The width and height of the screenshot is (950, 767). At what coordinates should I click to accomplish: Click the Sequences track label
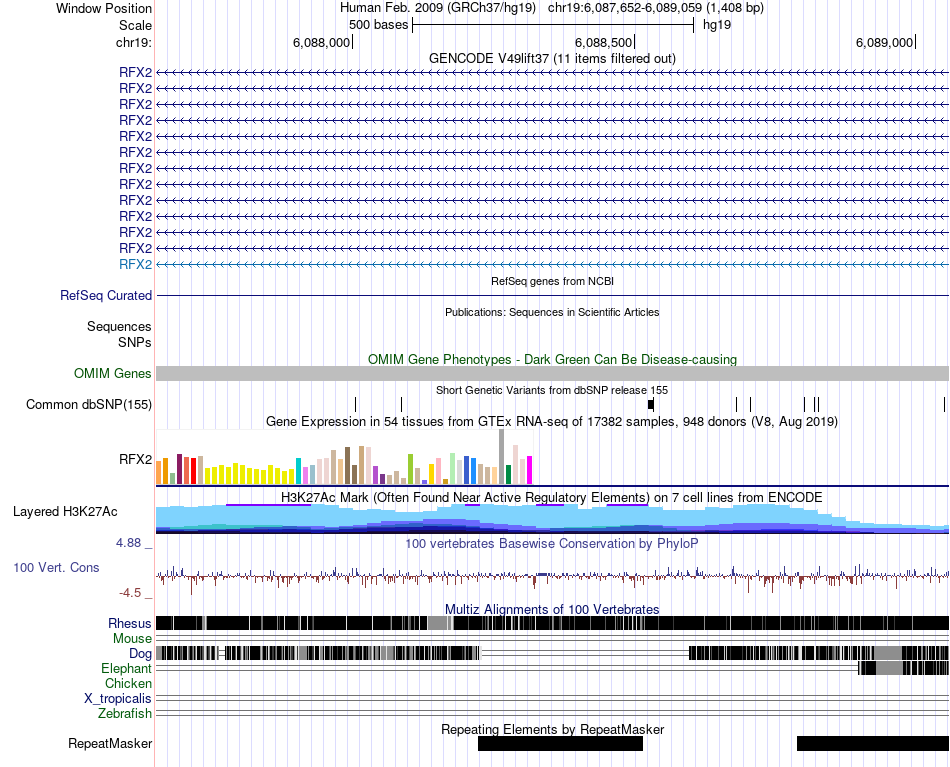119,327
